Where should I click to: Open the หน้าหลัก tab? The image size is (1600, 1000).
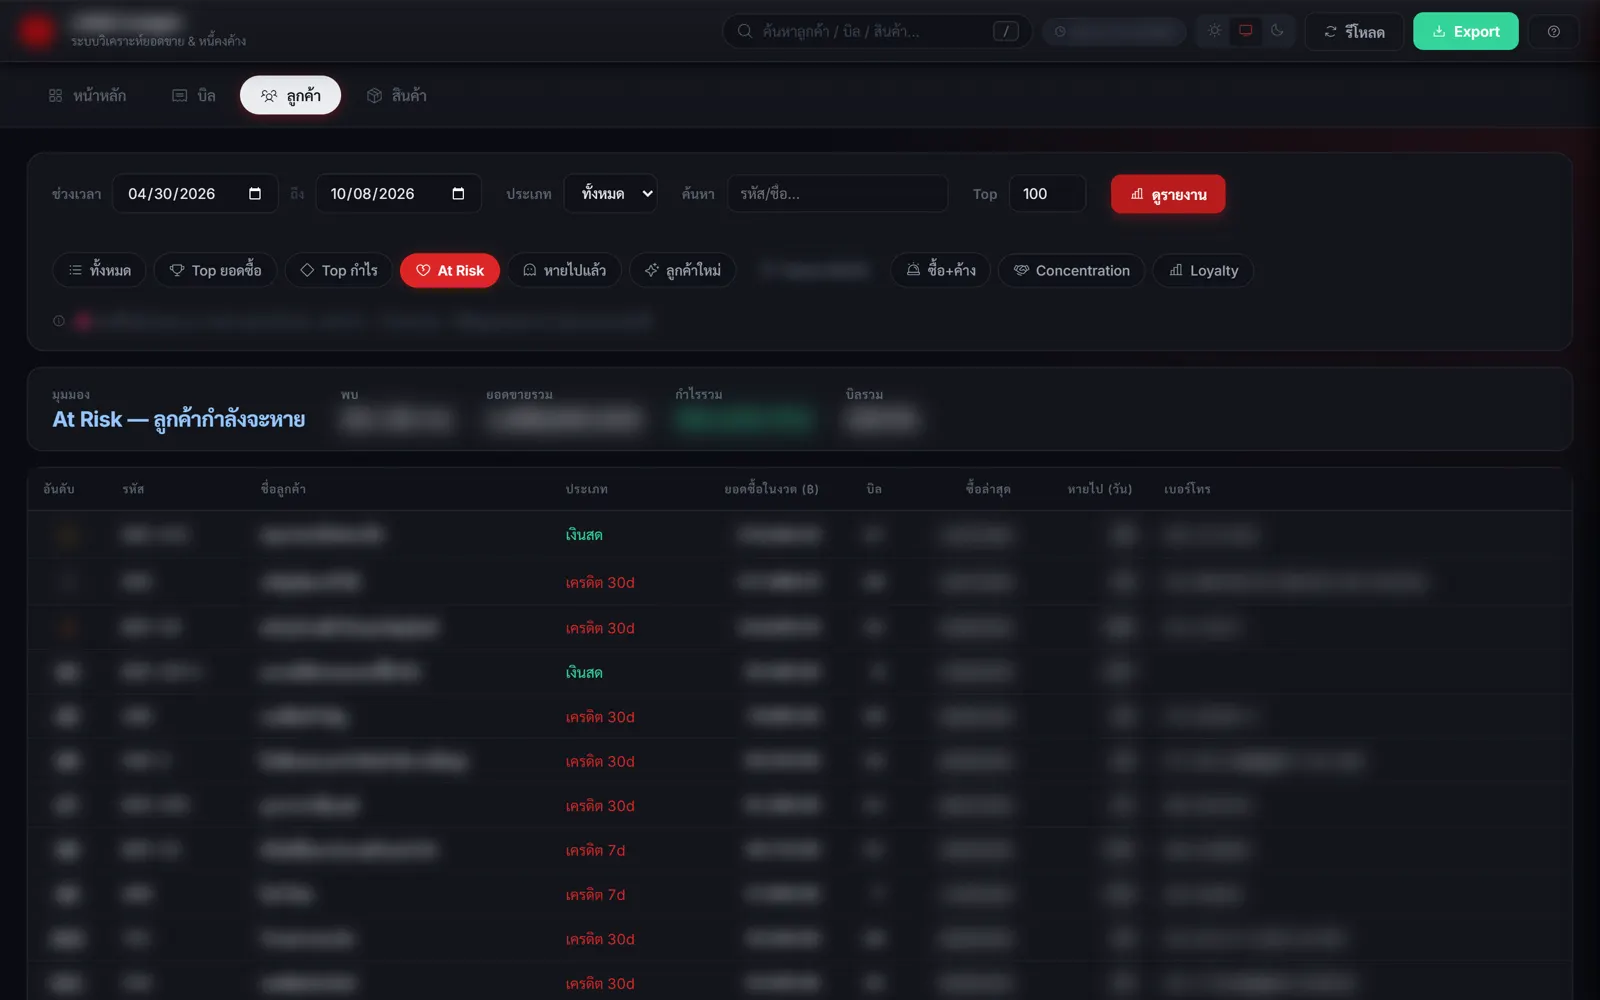point(87,96)
